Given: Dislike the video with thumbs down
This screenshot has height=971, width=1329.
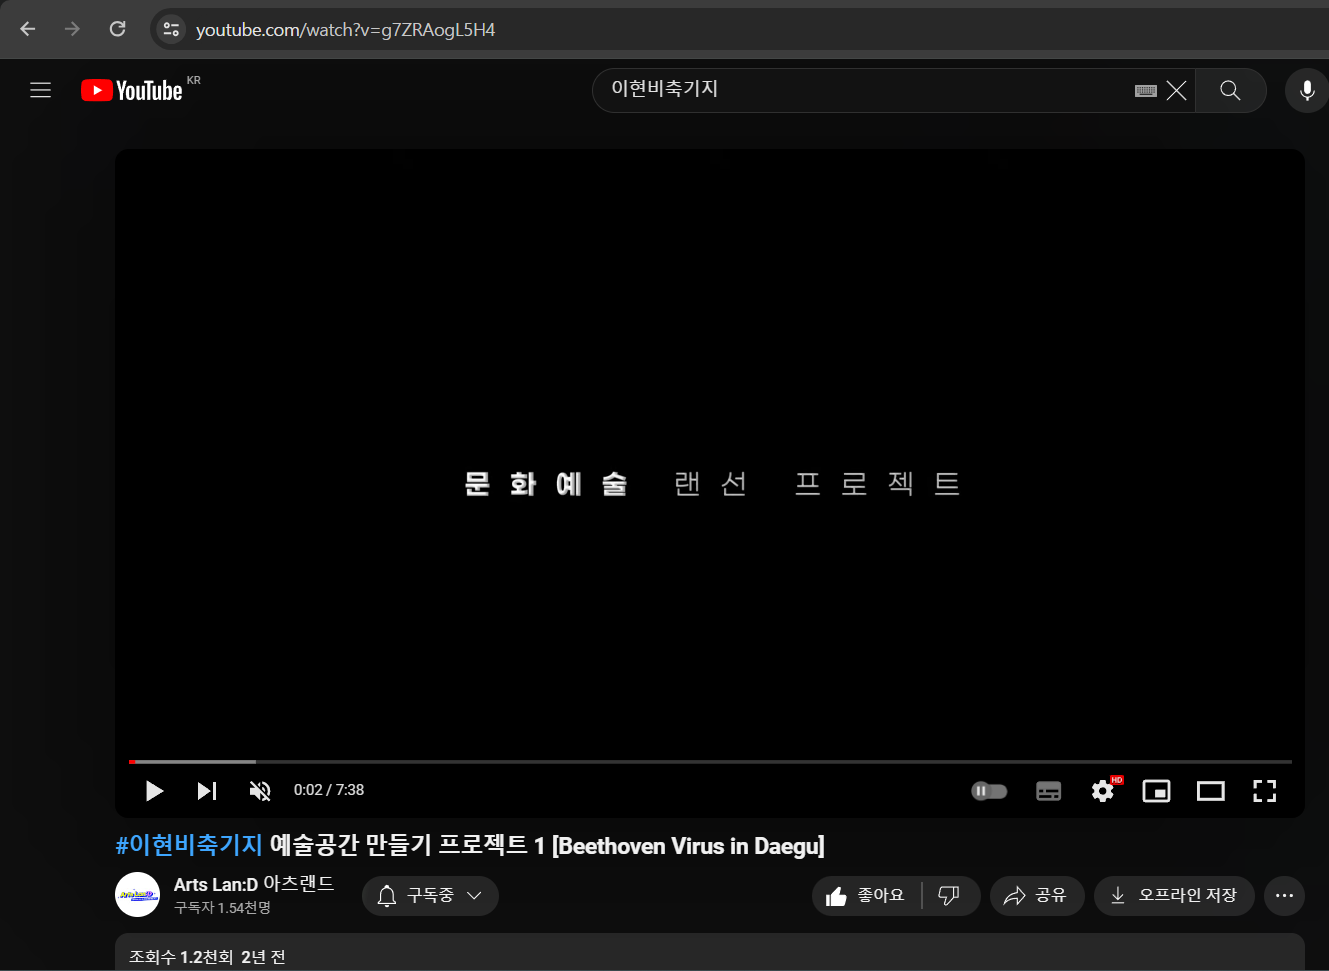Looking at the screenshot, I should 949,895.
